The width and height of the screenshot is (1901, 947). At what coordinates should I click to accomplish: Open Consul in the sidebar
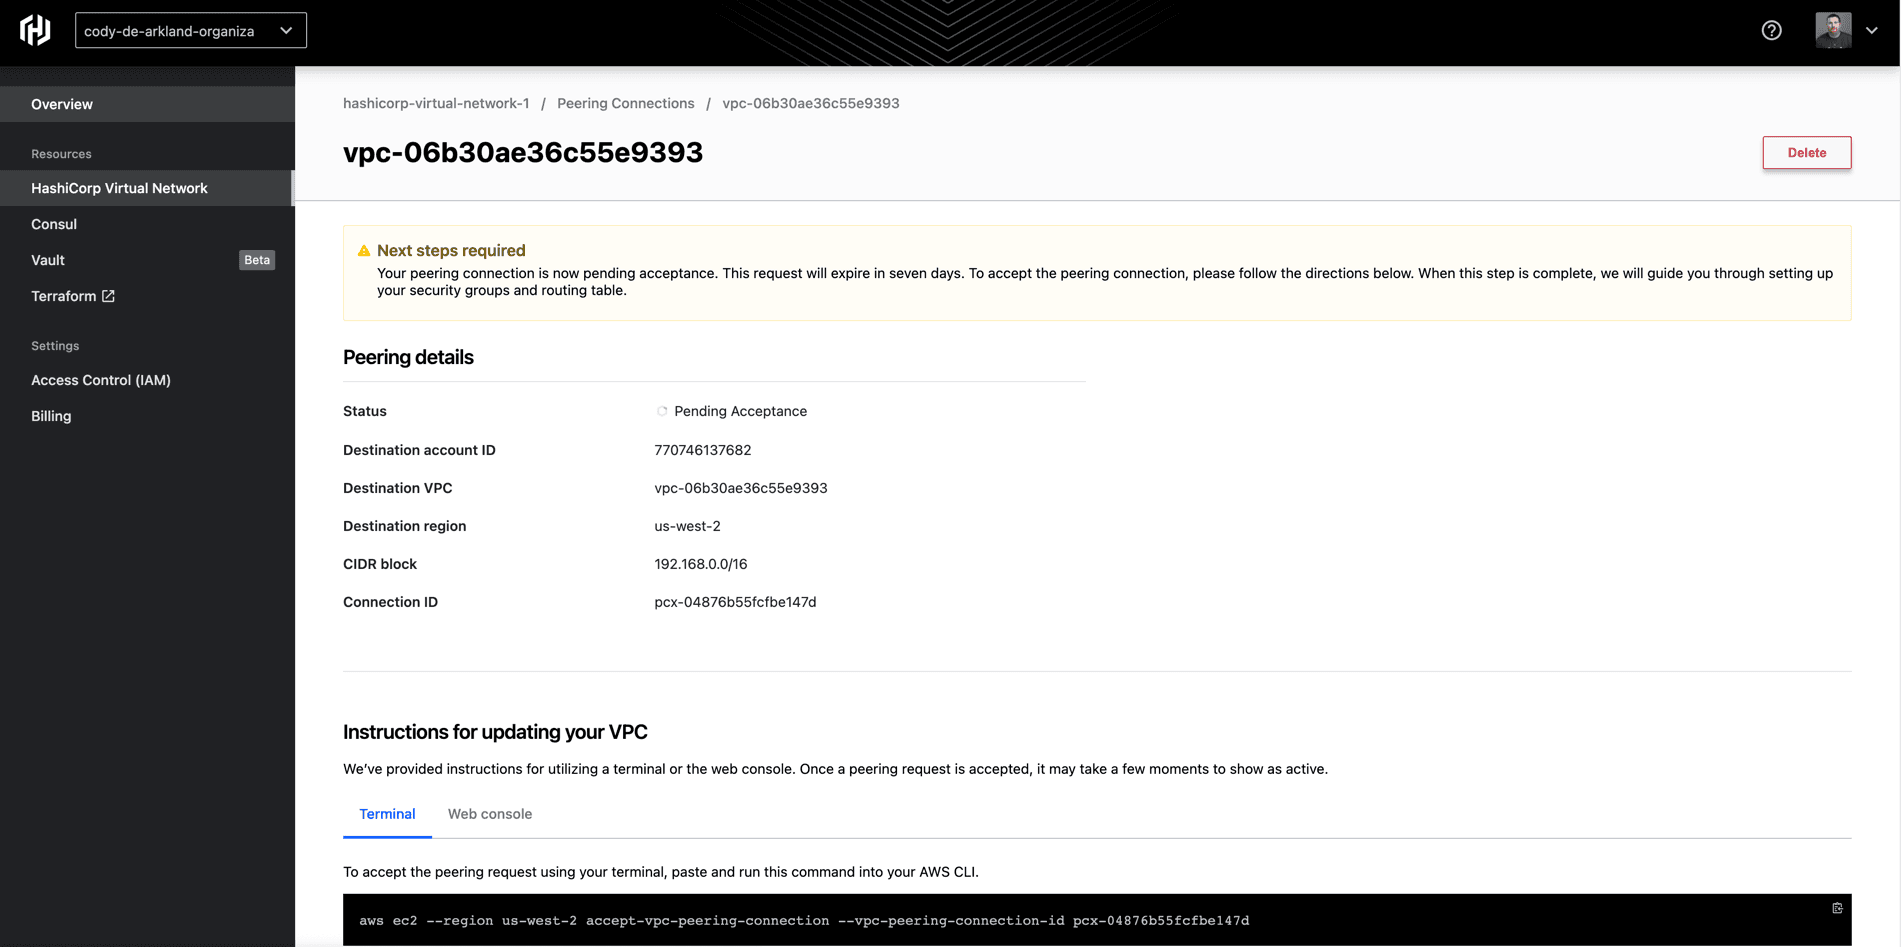tap(54, 224)
